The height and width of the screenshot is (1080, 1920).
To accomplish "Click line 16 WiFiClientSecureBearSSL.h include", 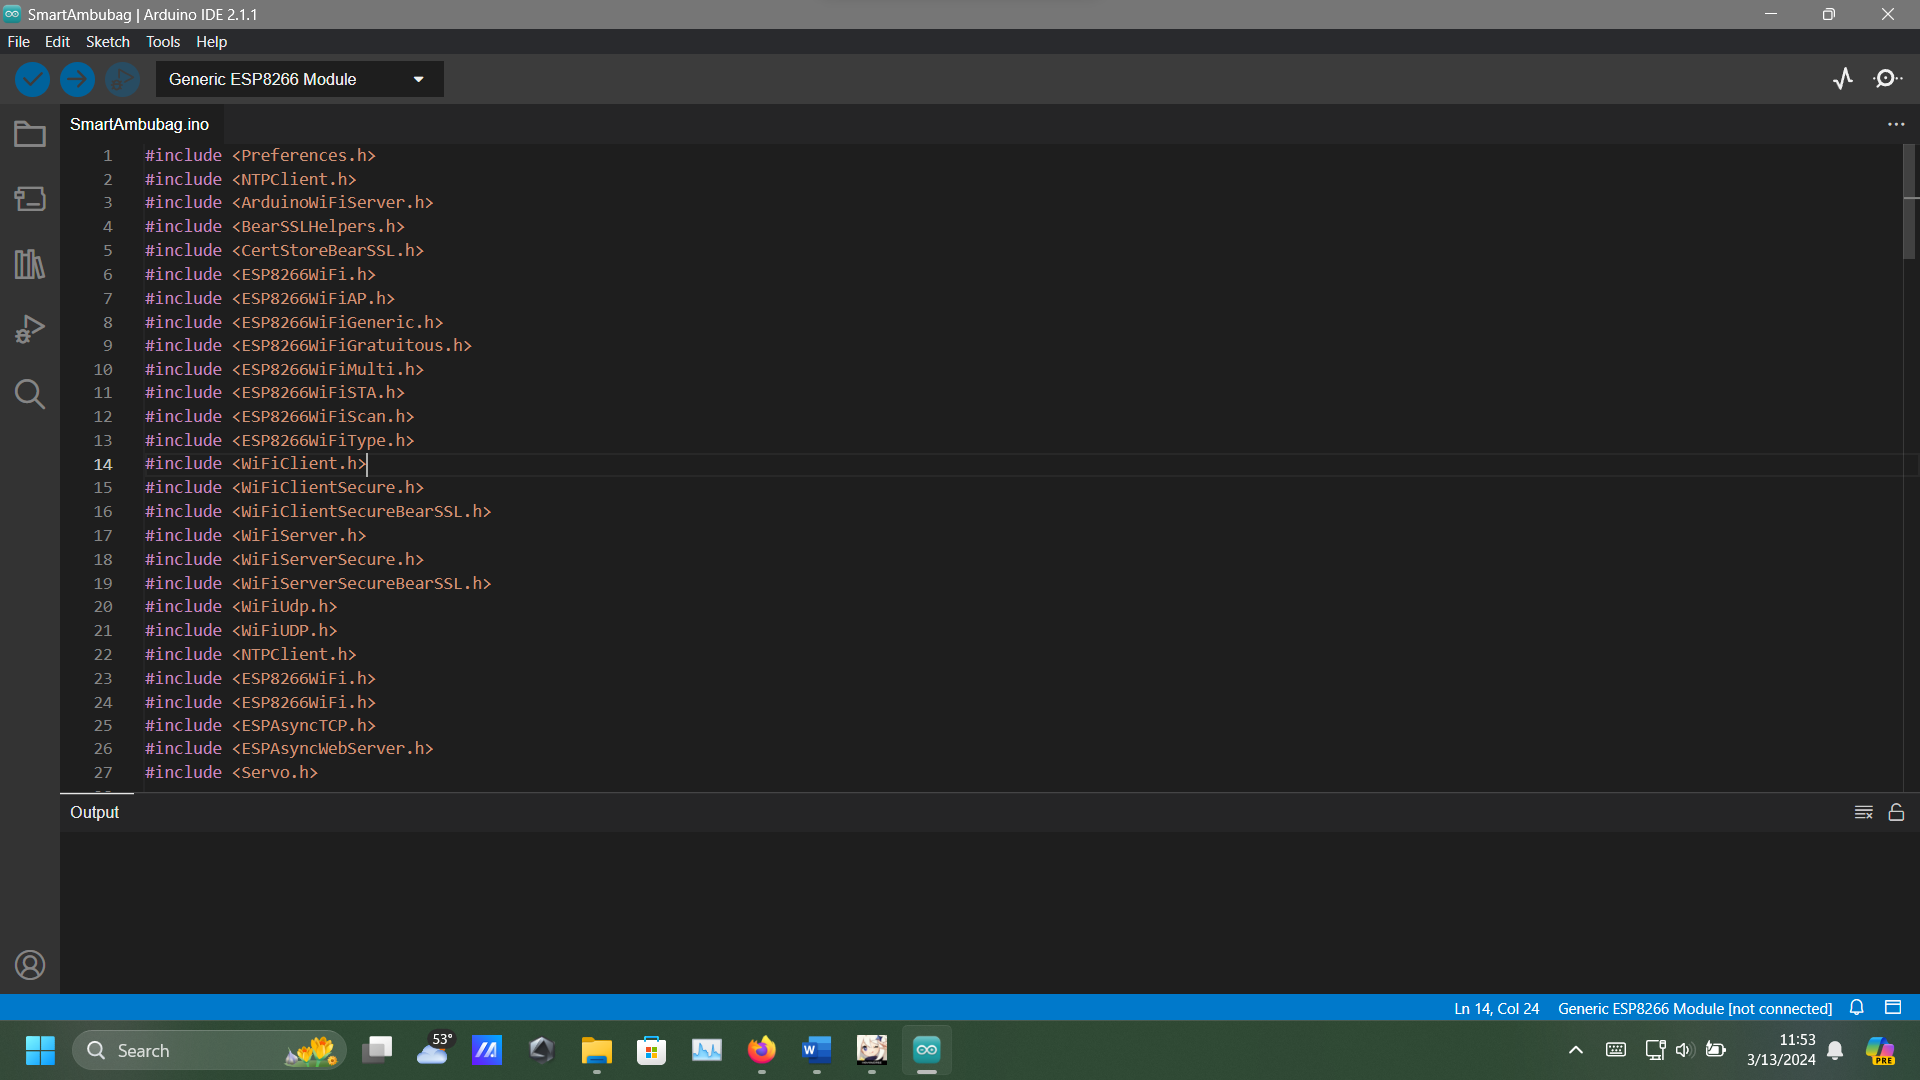I will [x=318, y=511].
